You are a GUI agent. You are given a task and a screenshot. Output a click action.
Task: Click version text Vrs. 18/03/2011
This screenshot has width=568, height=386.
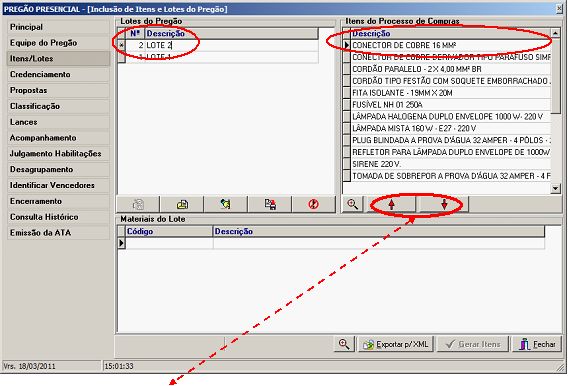click(x=29, y=366)
